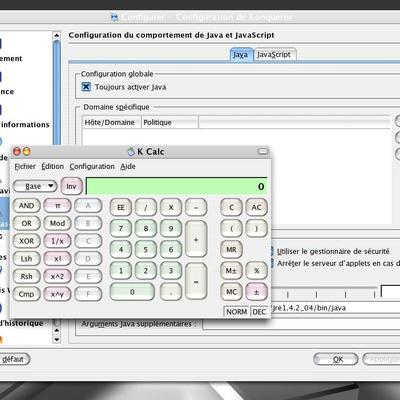
Task: Click the sidebar scroll down arrow at bottom
Action: pos(57,340)
